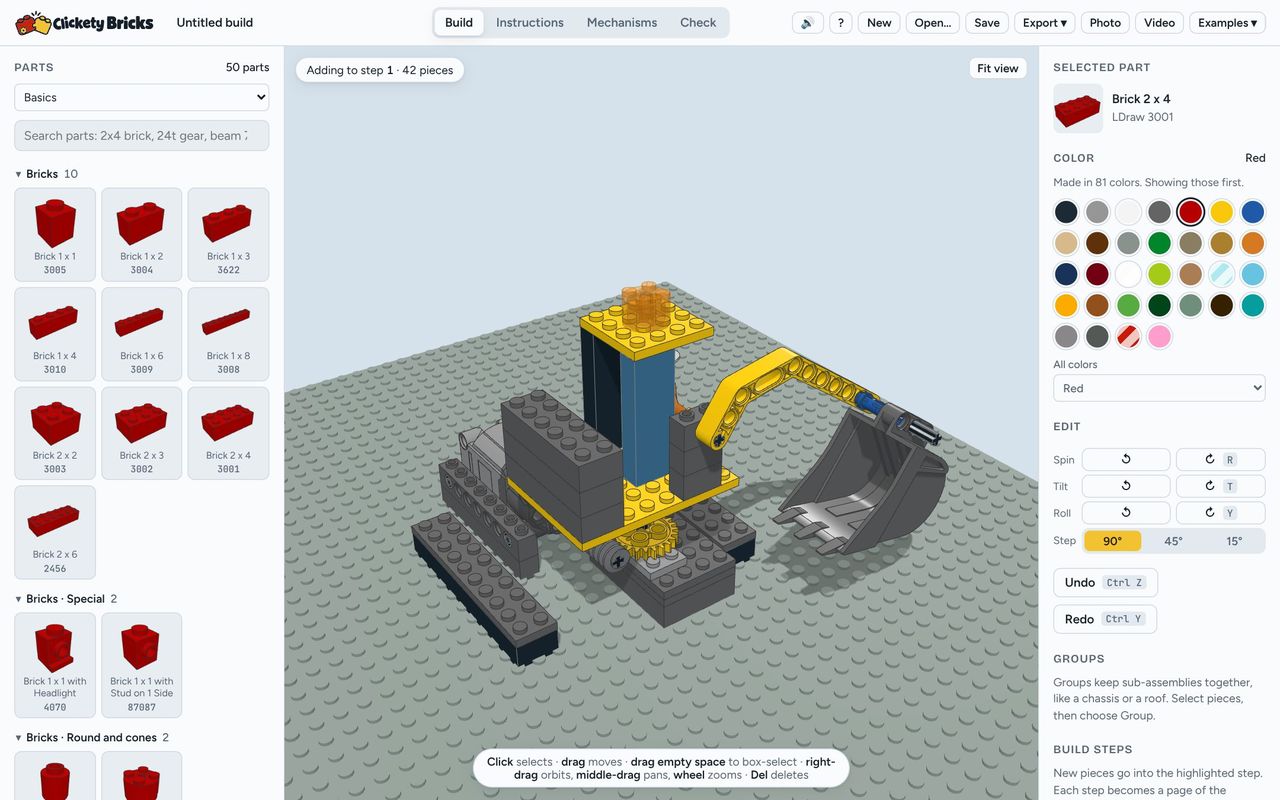
Task: Select the Brick 2 x 3 part
Action: (x=142, y=433)
